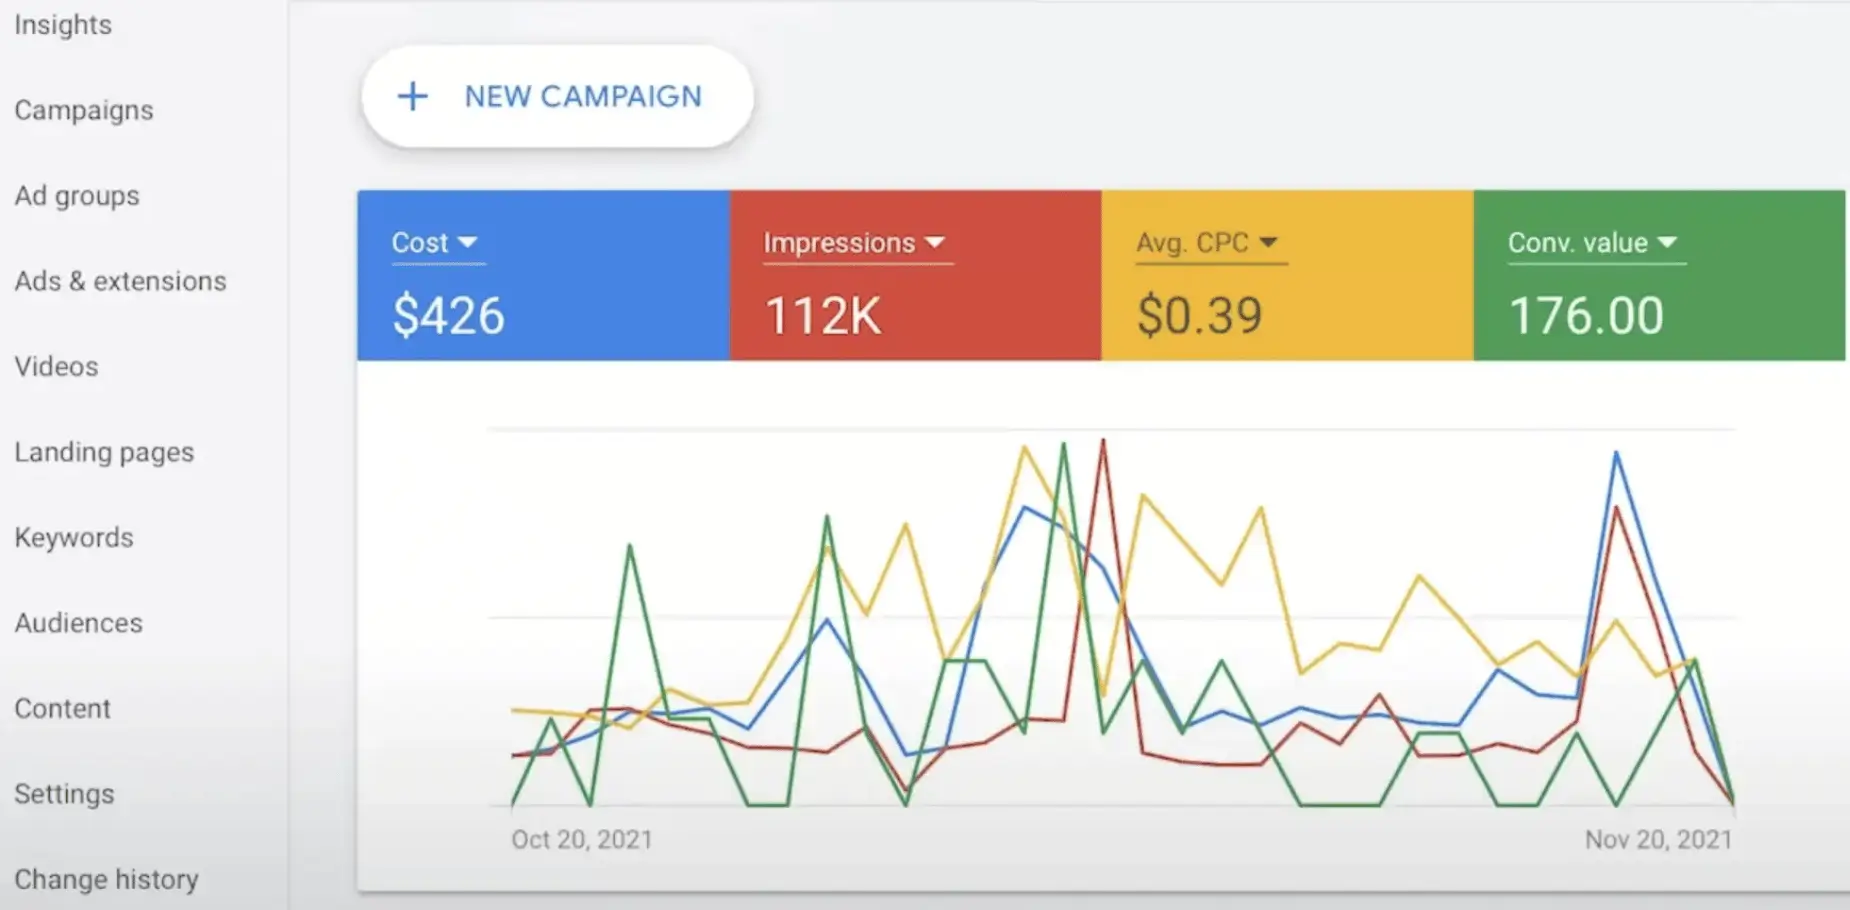Expand the Impressions metric dropdown
The width and height of the screenshot is (1850, 910).
935,242
